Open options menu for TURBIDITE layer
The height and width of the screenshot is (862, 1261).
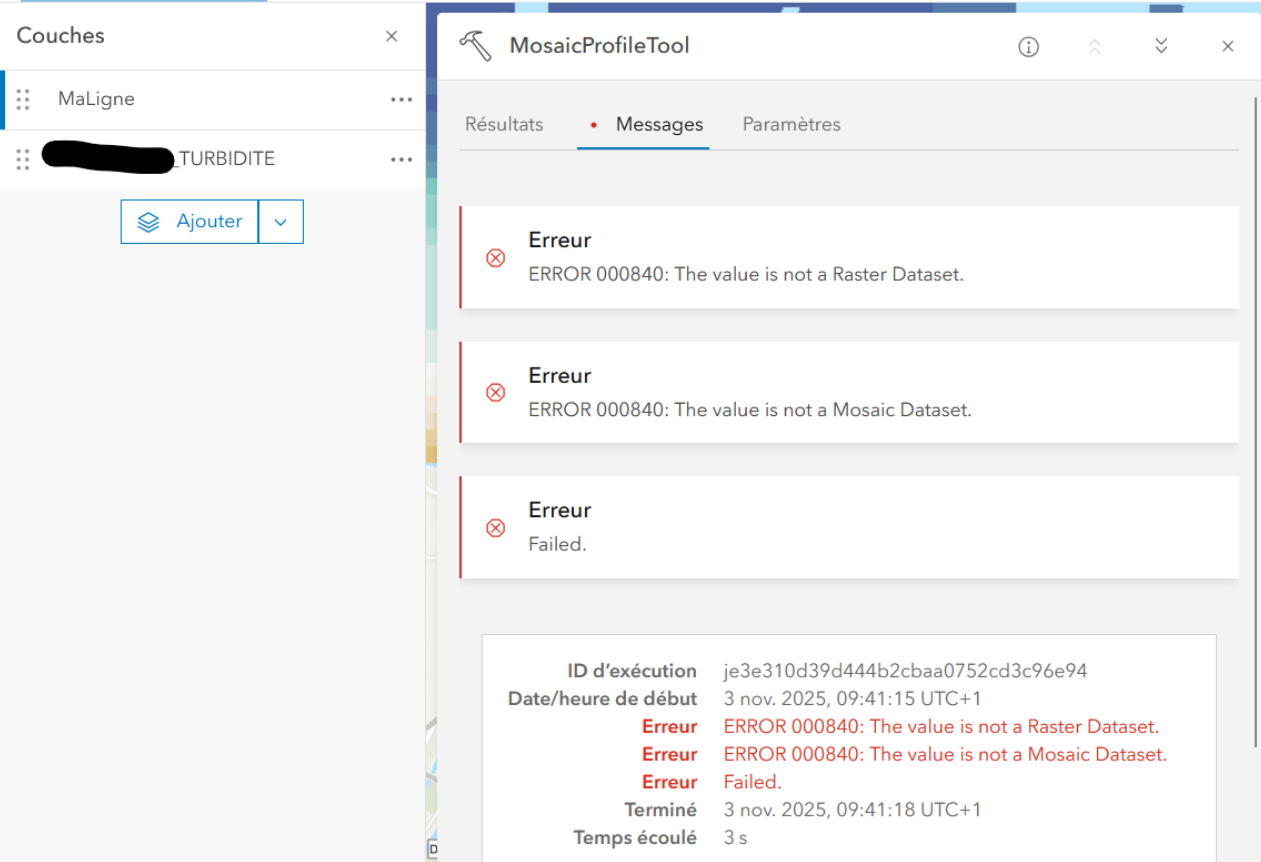[x=401, y=159]
